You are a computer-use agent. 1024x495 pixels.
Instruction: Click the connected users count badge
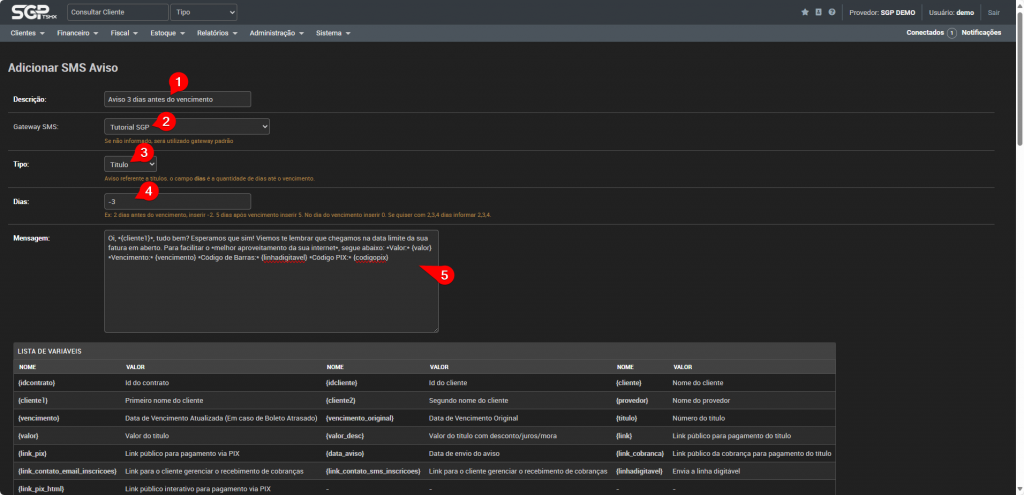pos(951,33)
